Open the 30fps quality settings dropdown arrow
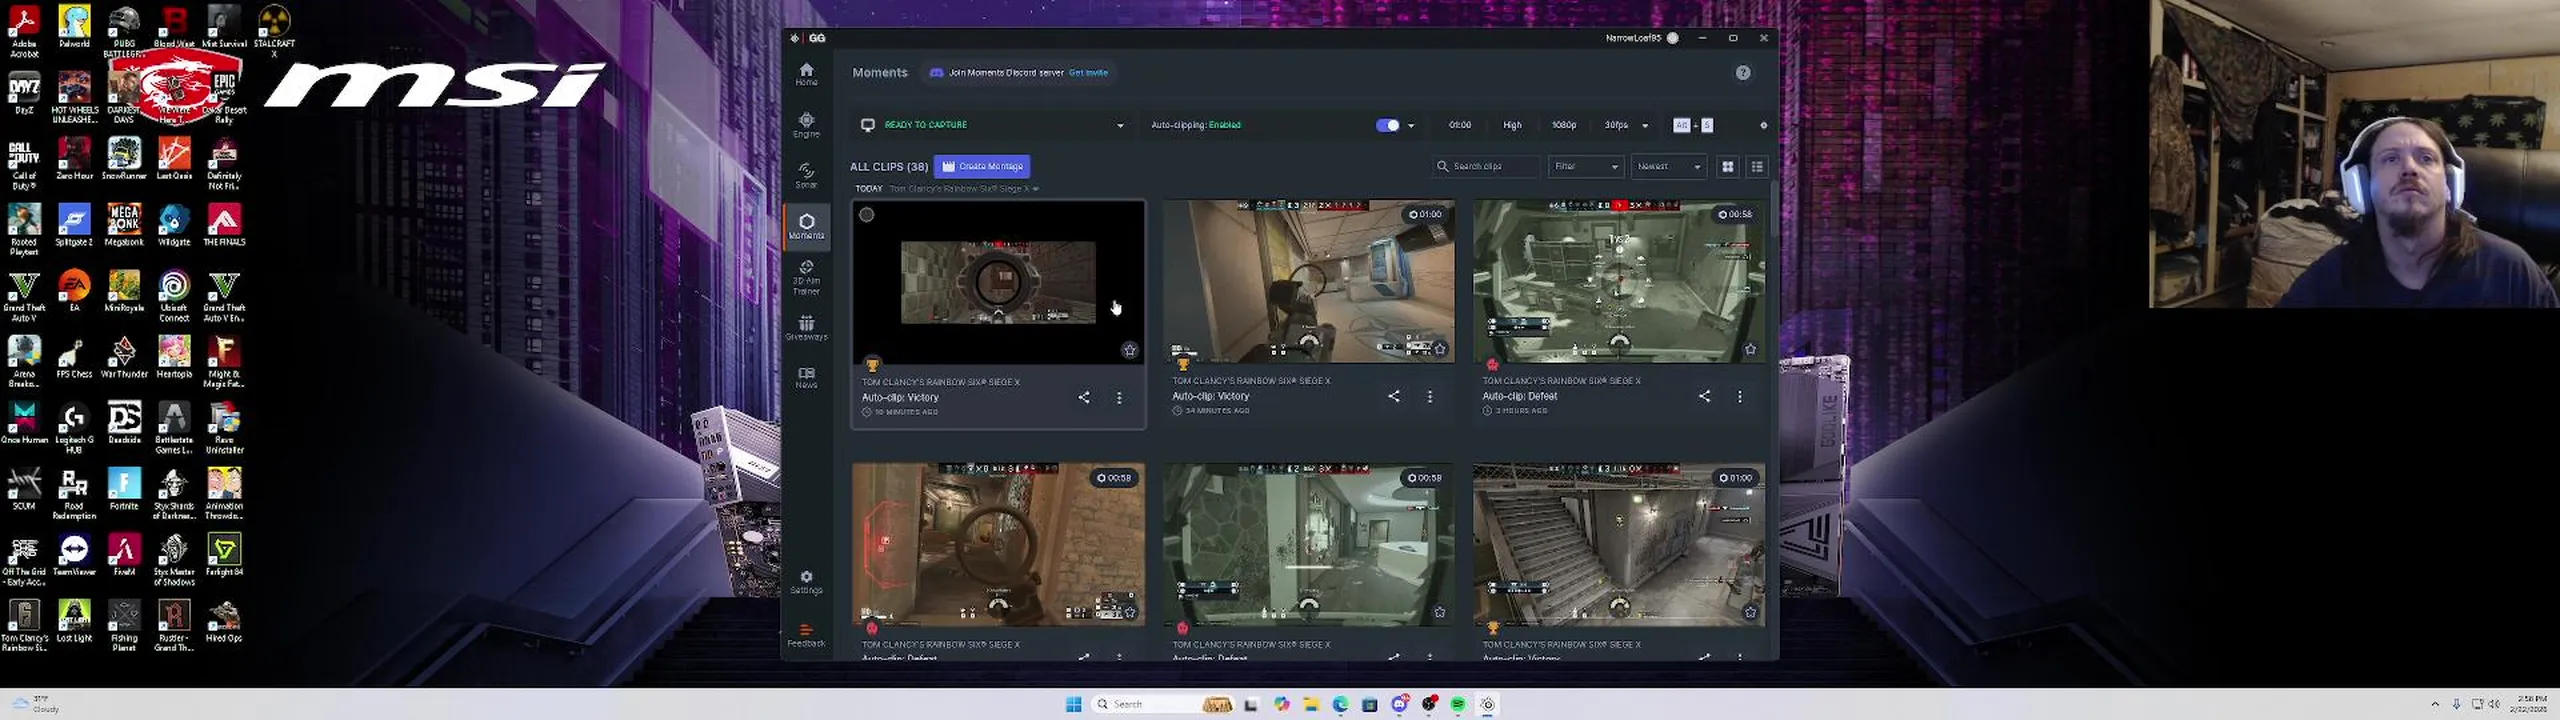2560x720 pixels. (1645, 126)
